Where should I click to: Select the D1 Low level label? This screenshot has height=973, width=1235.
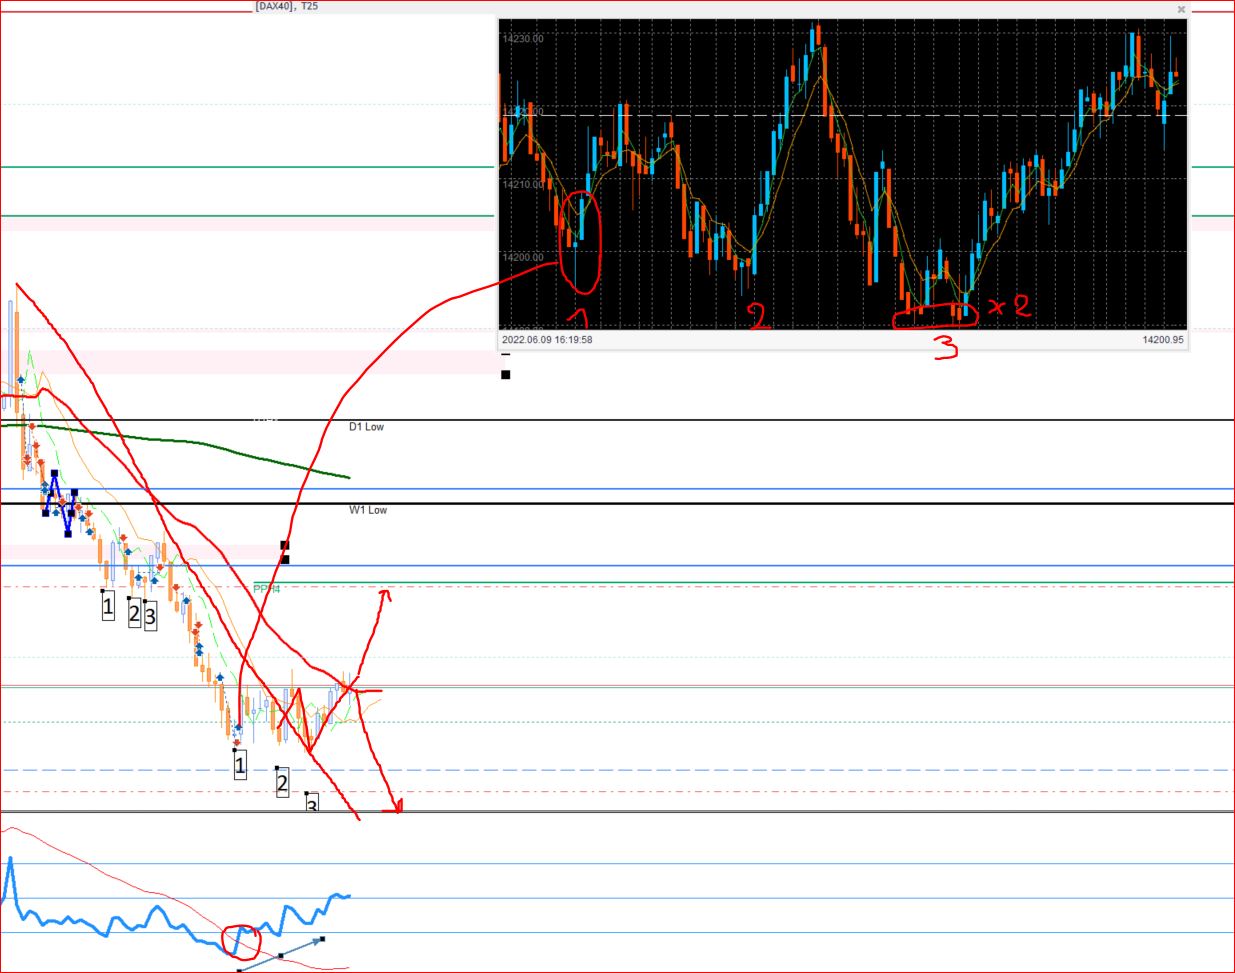point(366,427)
